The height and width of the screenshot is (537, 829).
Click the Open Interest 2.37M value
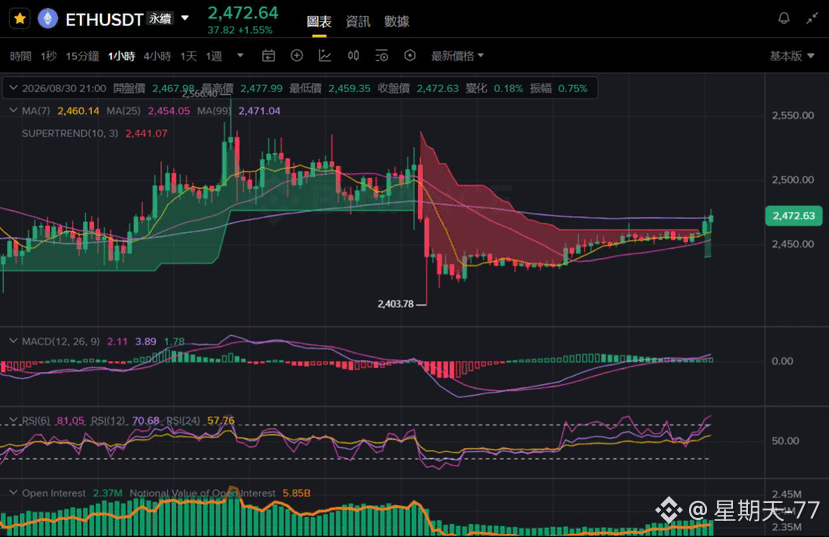(107, 493)
